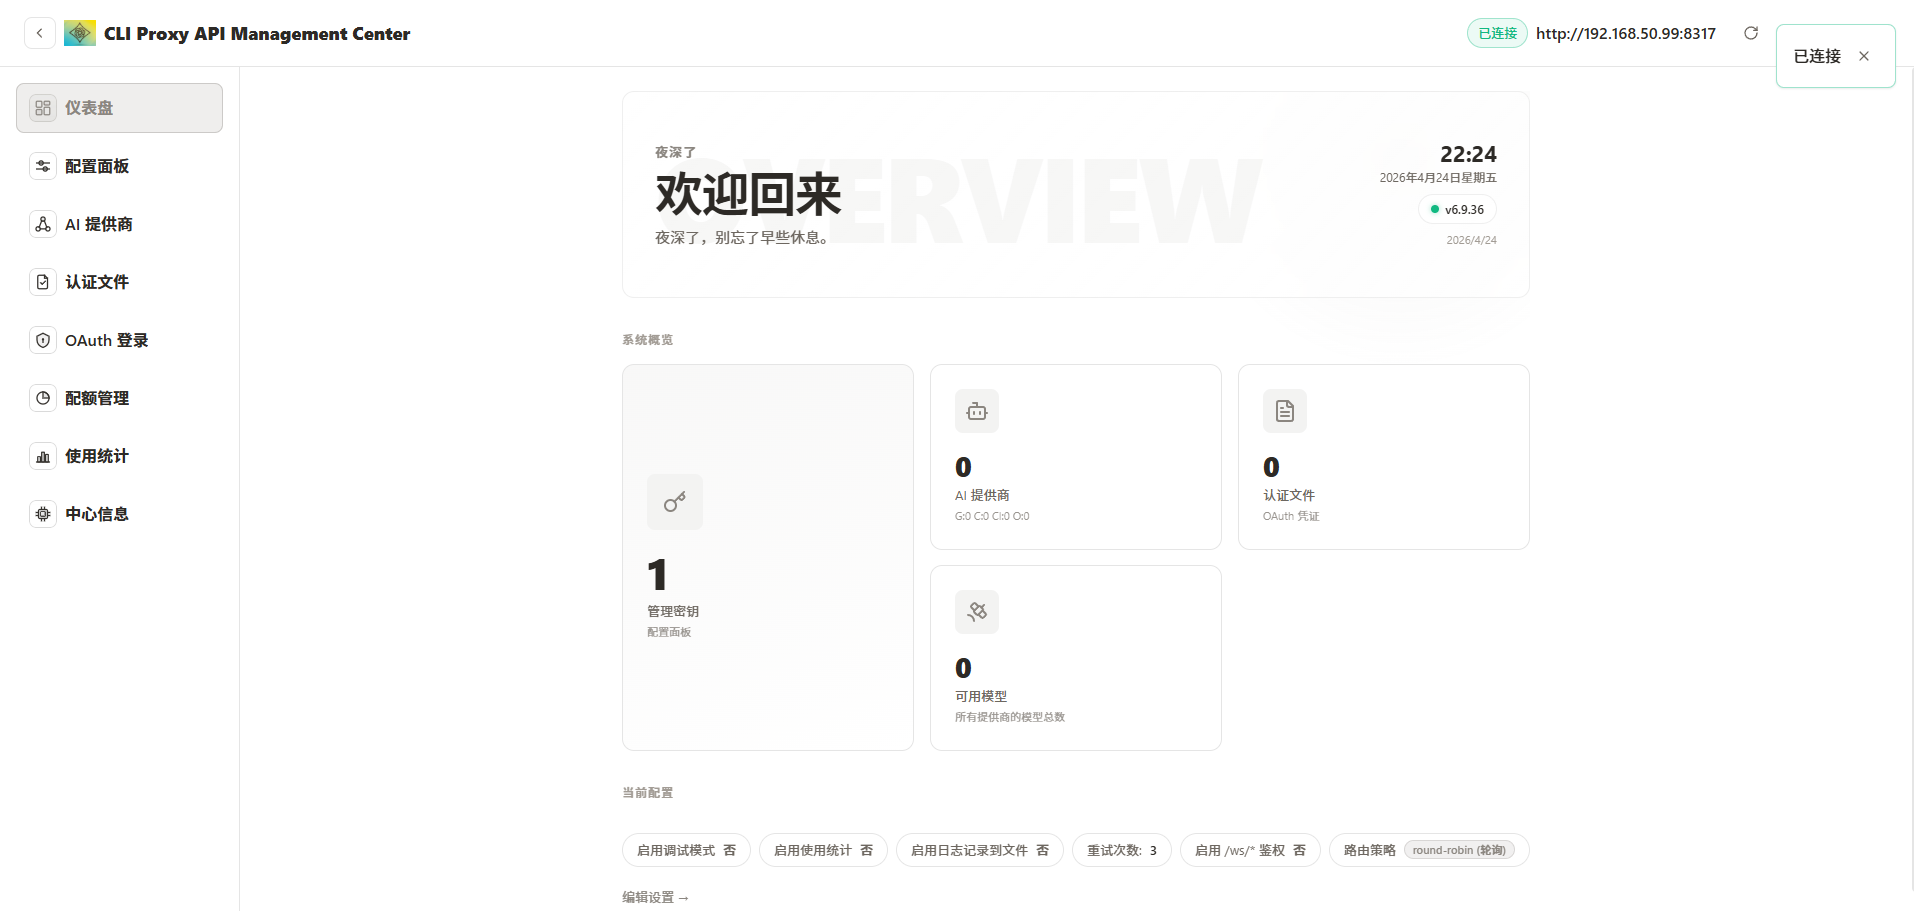This screenshot has width=1914, height=911.
Task: Open 配置面板 from the sidebar
Action: pyautogui.click(x=97, y=166)
